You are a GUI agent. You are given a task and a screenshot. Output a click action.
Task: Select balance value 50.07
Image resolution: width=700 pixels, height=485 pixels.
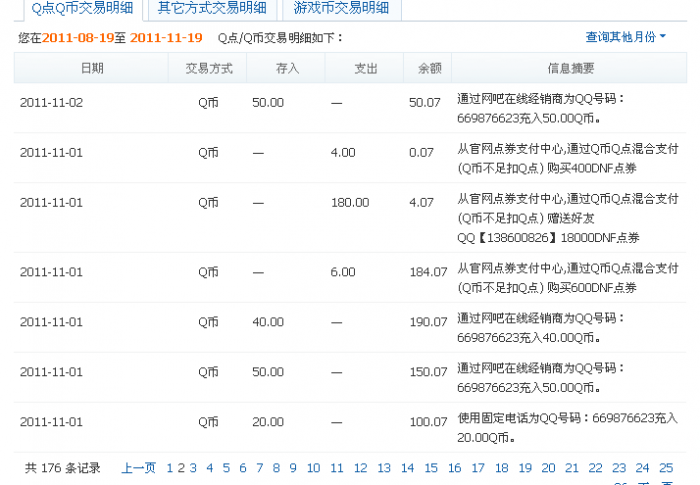pos(425,103)
